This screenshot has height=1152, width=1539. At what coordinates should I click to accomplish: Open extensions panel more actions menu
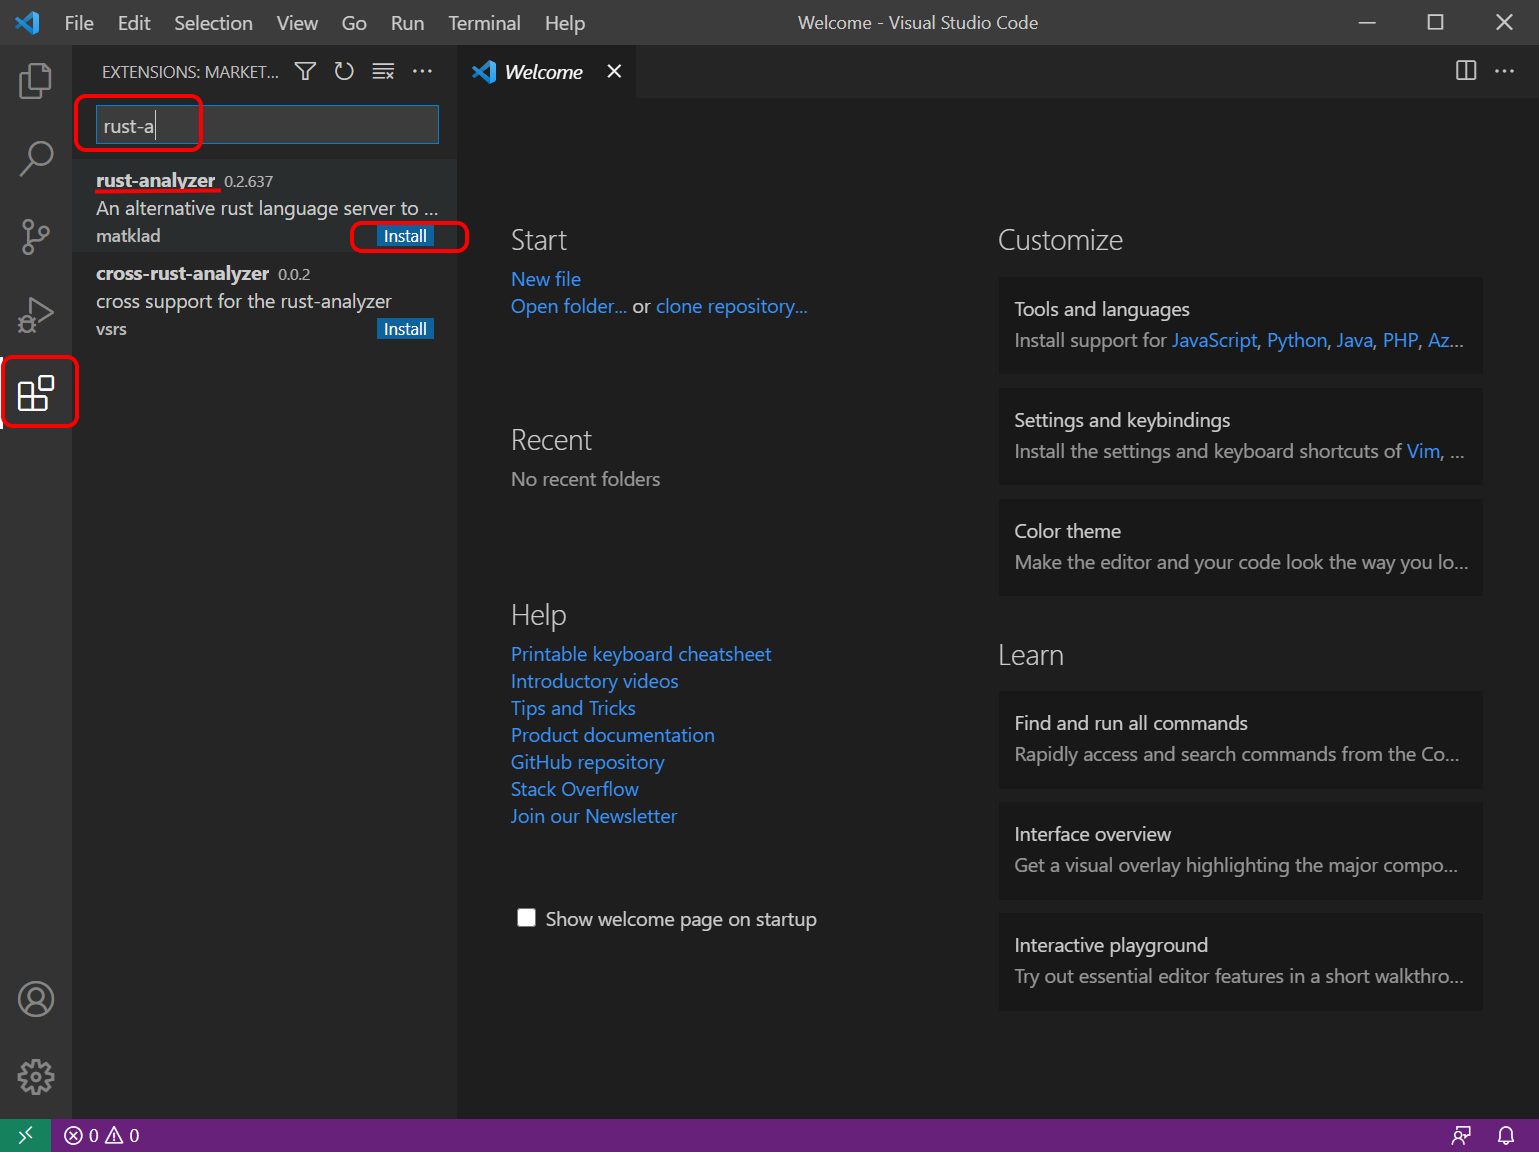click(423, 71)
